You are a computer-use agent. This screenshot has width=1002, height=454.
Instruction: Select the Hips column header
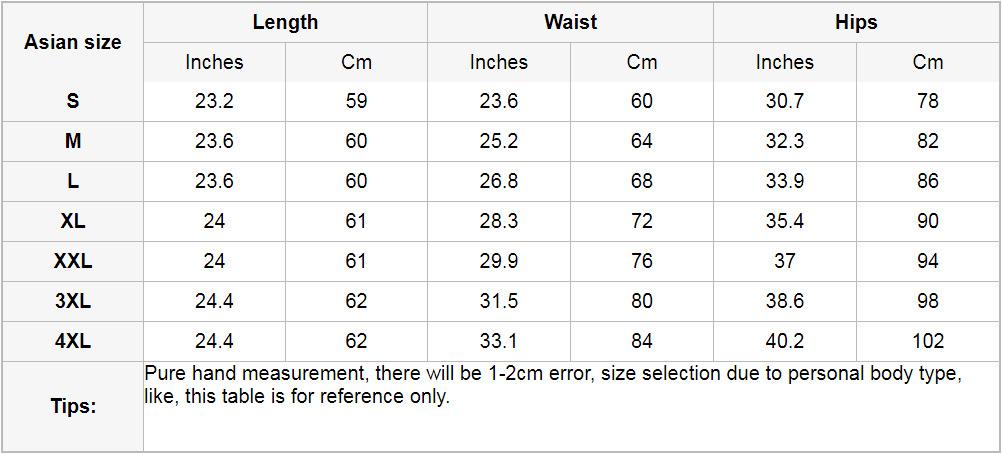tap(856, 22)
